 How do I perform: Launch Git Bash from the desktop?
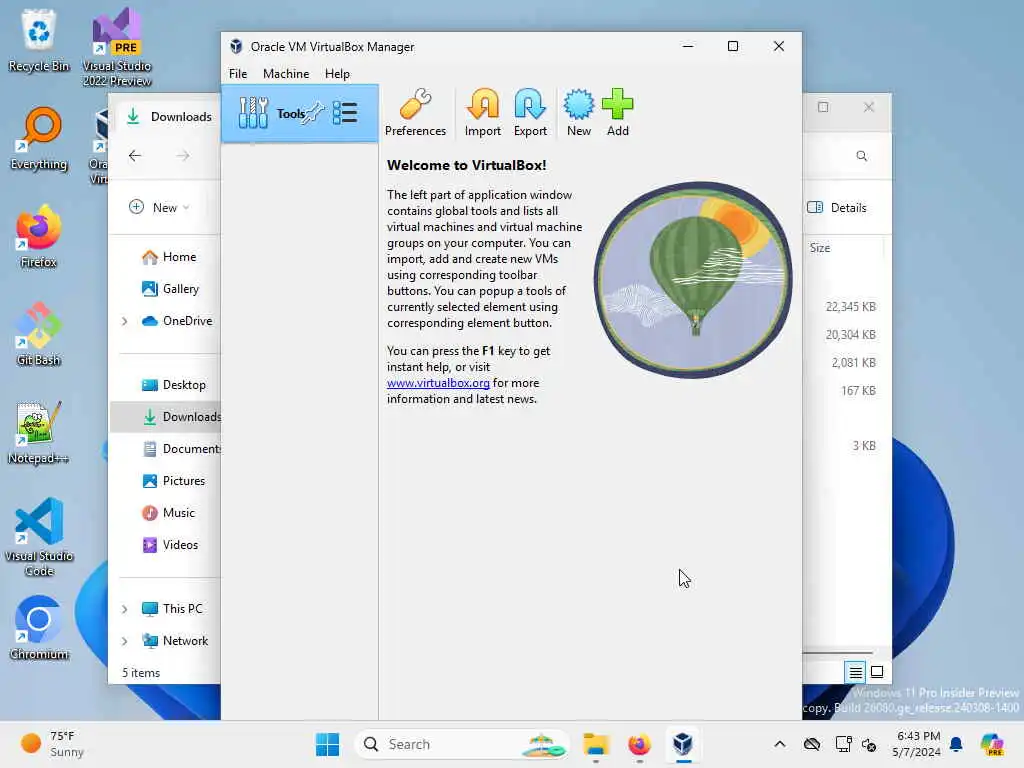pos(39,334)
